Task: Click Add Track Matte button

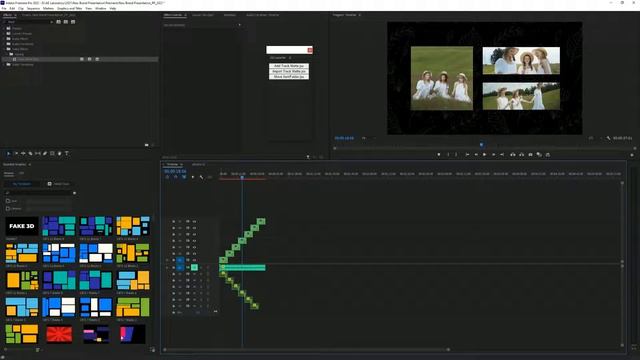Action: click(289, 66)
